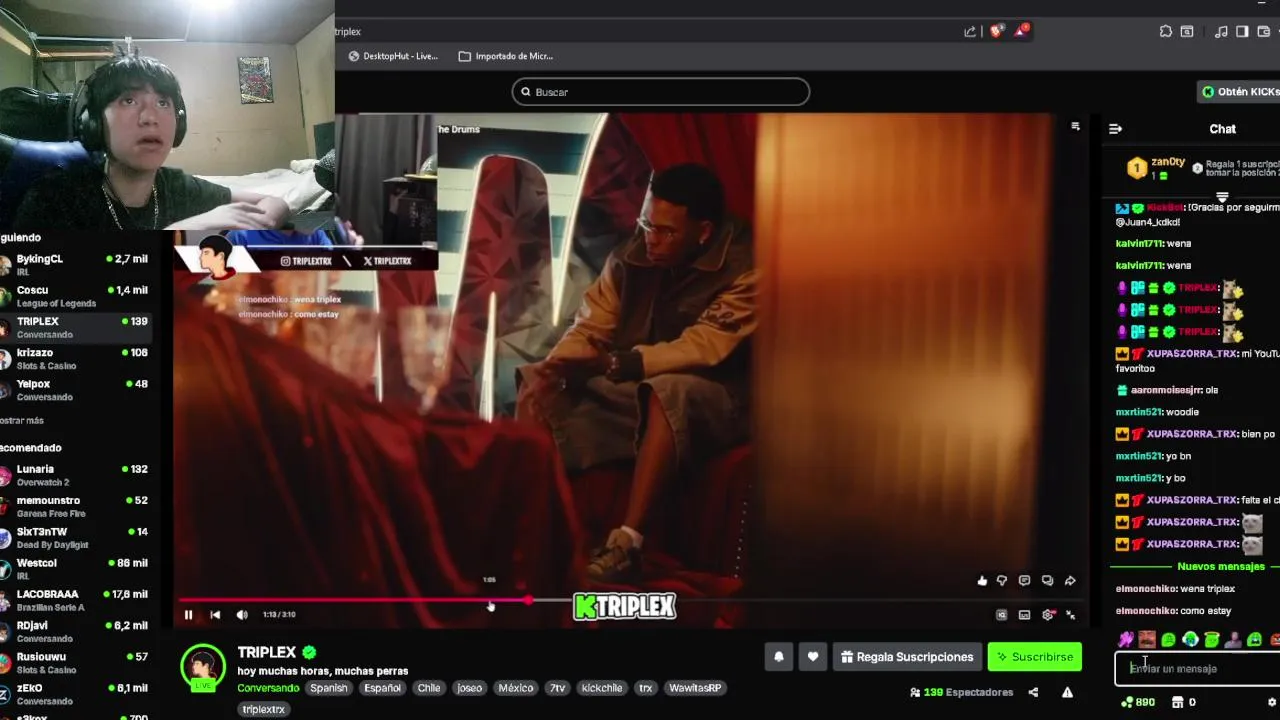Expand the Mostrar más link
The width and height of the screenshot is (1280, 720).
pos(22,421)
